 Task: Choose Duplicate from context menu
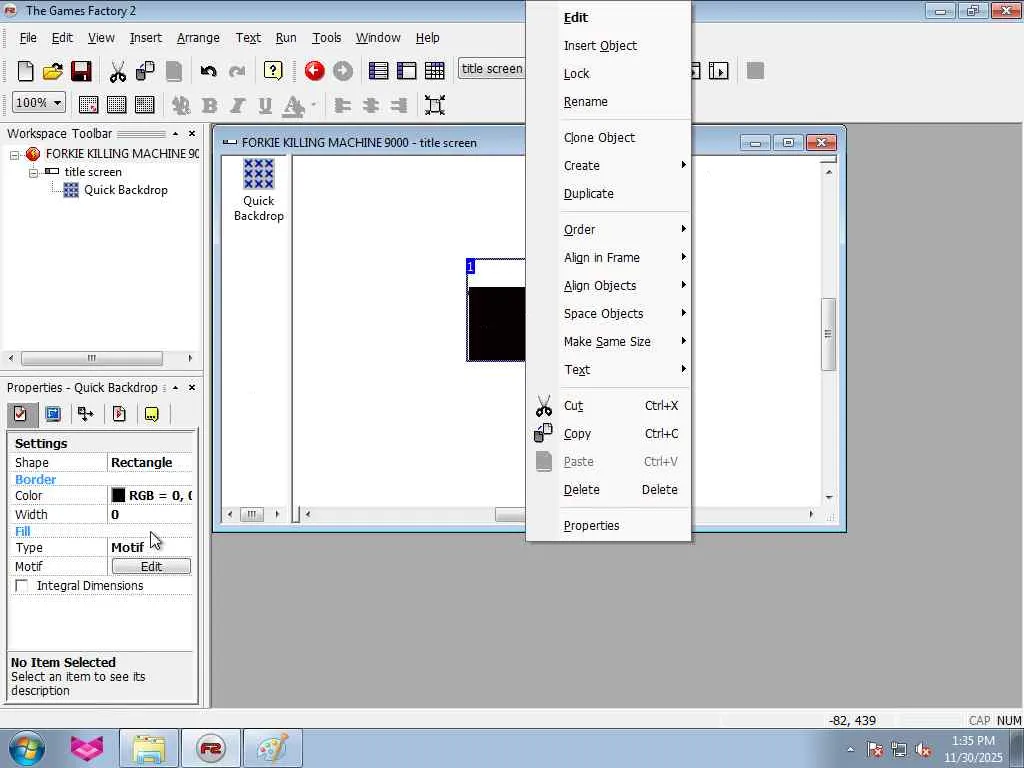pos(588,194)
